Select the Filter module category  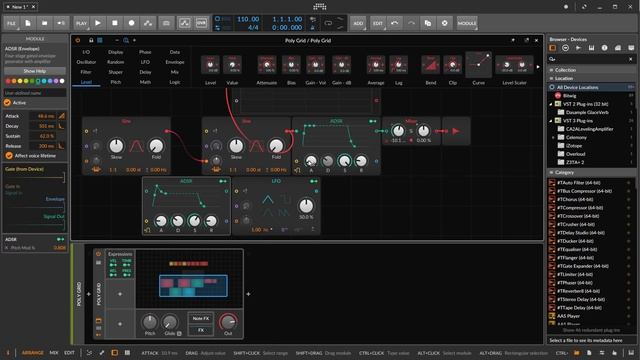[x=86, y=72]
